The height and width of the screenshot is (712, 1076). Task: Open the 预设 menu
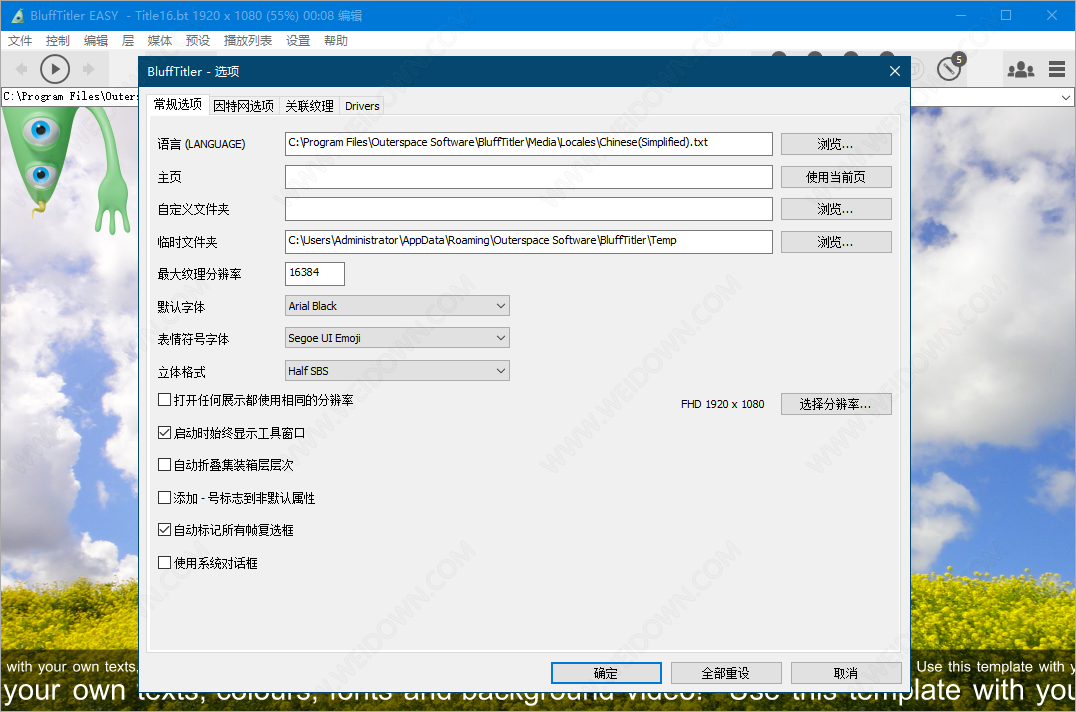198,40
